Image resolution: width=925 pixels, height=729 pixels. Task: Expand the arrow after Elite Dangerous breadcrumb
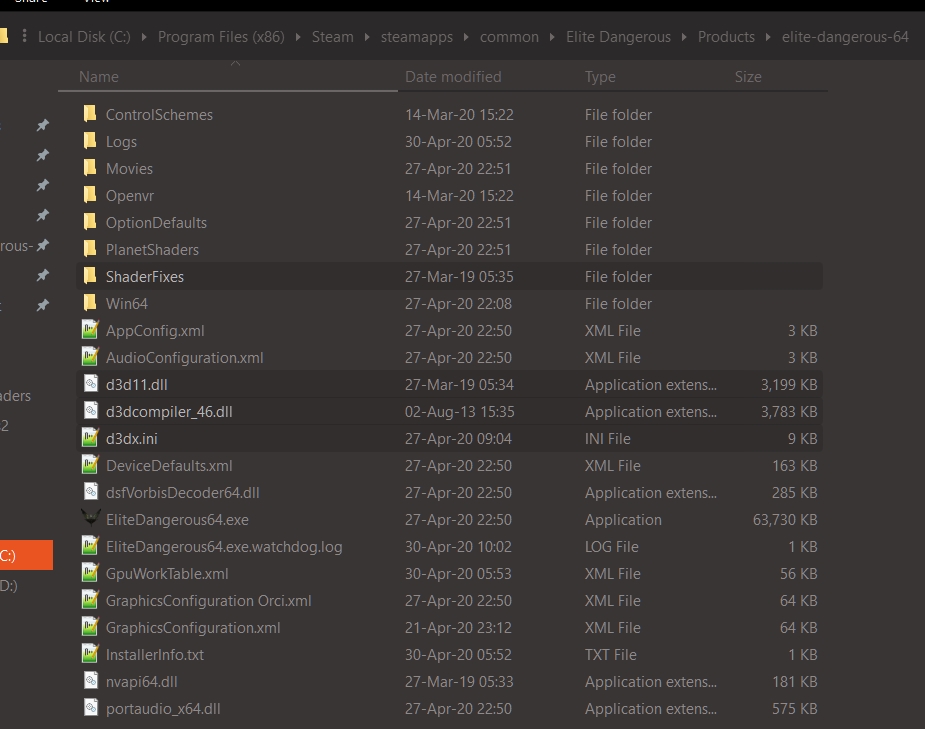[x=684, y=37]
